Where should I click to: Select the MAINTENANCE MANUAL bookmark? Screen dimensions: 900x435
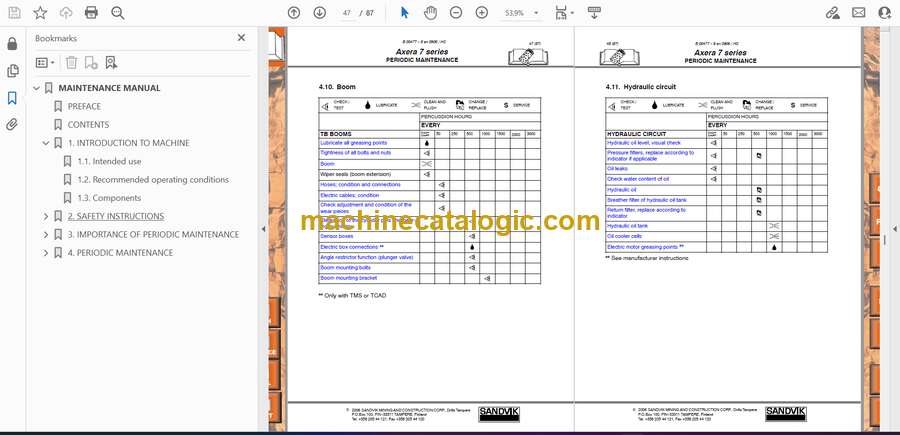(x=109, y=88)
